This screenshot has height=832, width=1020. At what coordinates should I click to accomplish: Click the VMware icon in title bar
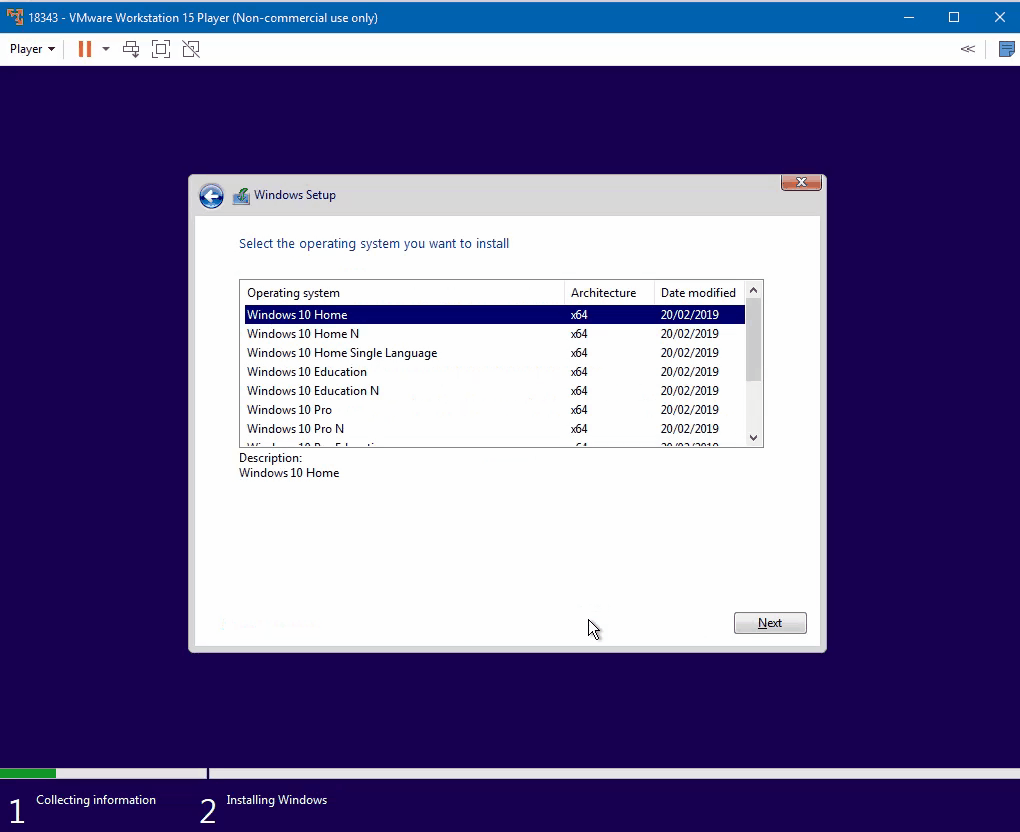(x=15, y=18)
